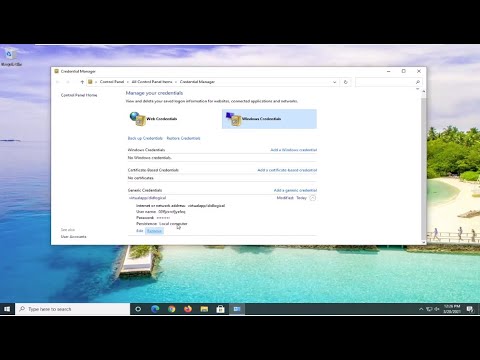This screenshot has width=480, height=360.
Task: Open Cortana from the taskbar
Action: coord(138,309)
